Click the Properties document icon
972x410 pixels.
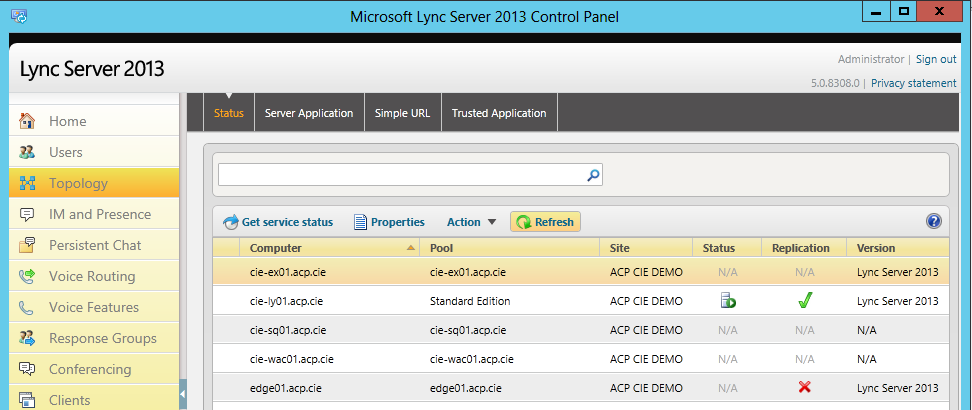pyautogui.click(x=361, y=222)
